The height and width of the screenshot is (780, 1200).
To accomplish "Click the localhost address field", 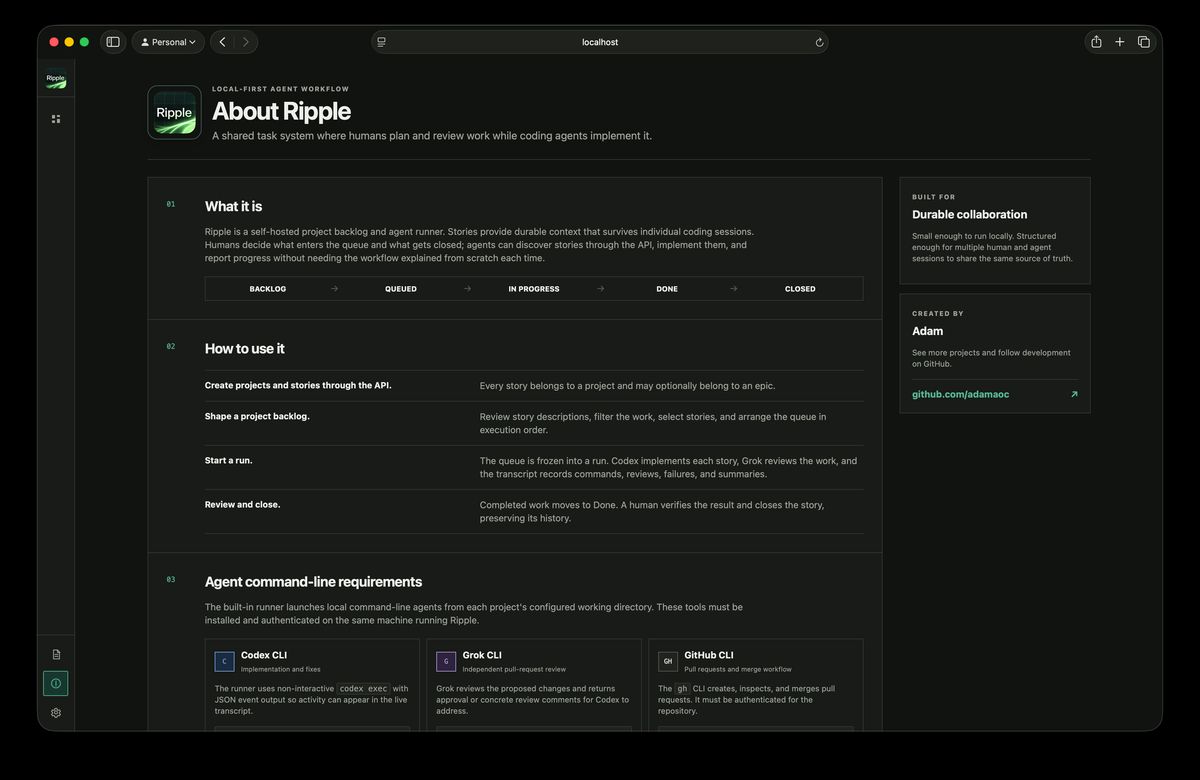I will [600, 42].
